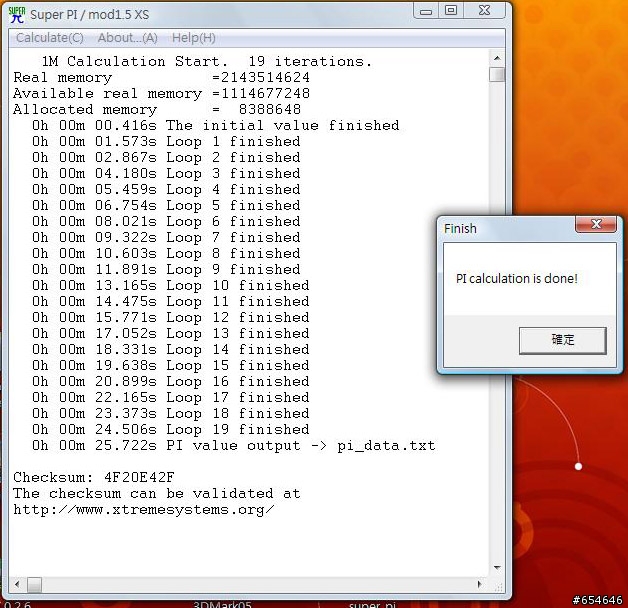Image resolution: width=628 pixels, height=608 pixels.
Task: Click the http://www.xtremesystems.org/ text
Action: (144, 509)
